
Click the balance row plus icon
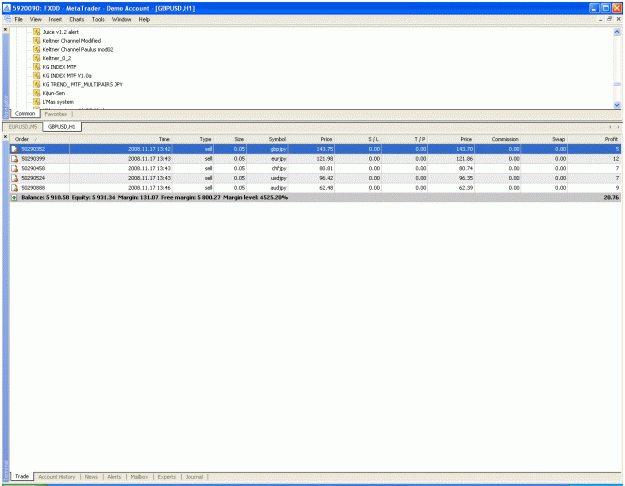click(14, 197)
